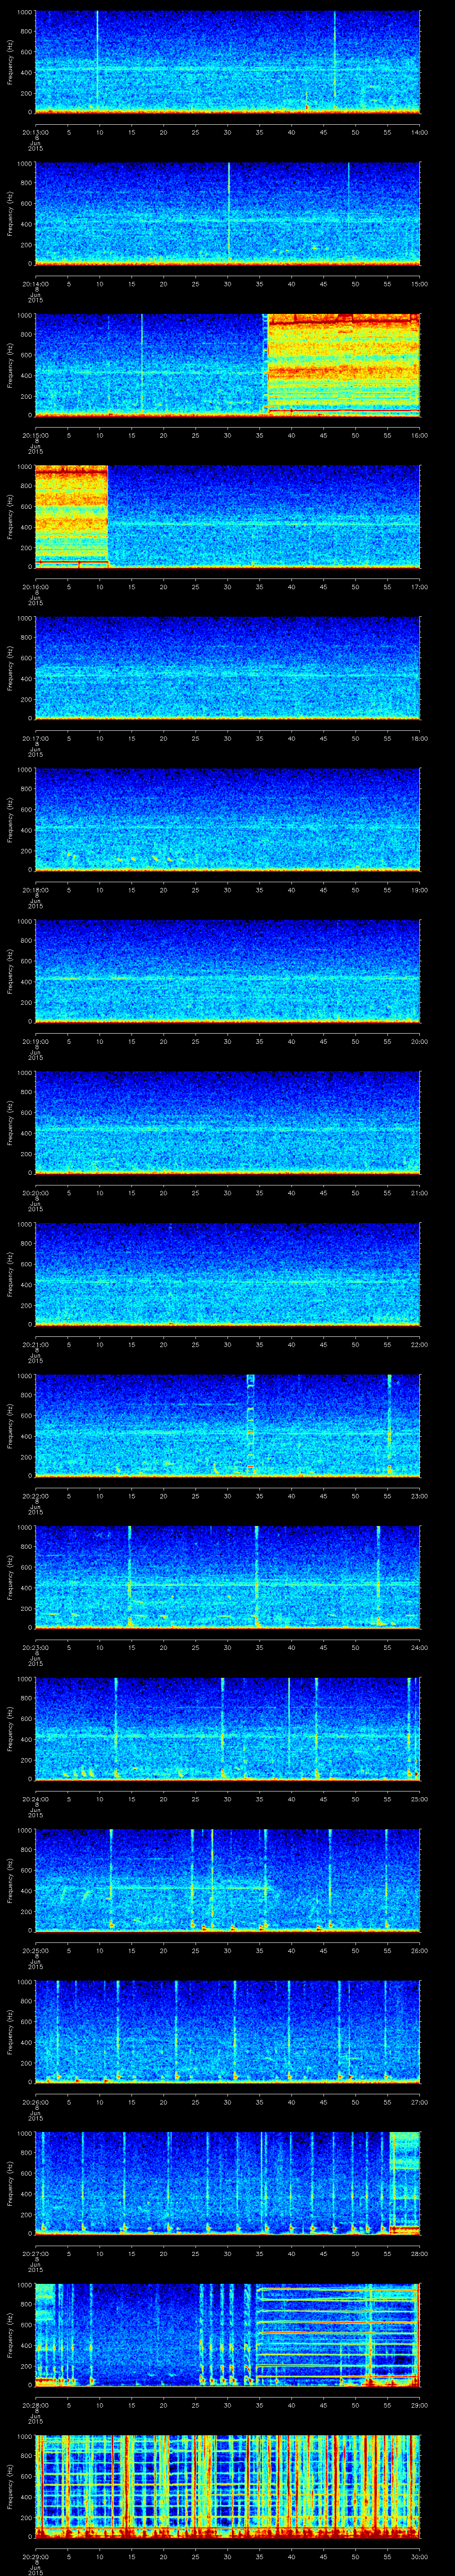Viewport: 455px width, 2576px height.
Task: Select the 20:21:00 spectrogram panel
Action: click(227, 1273)
